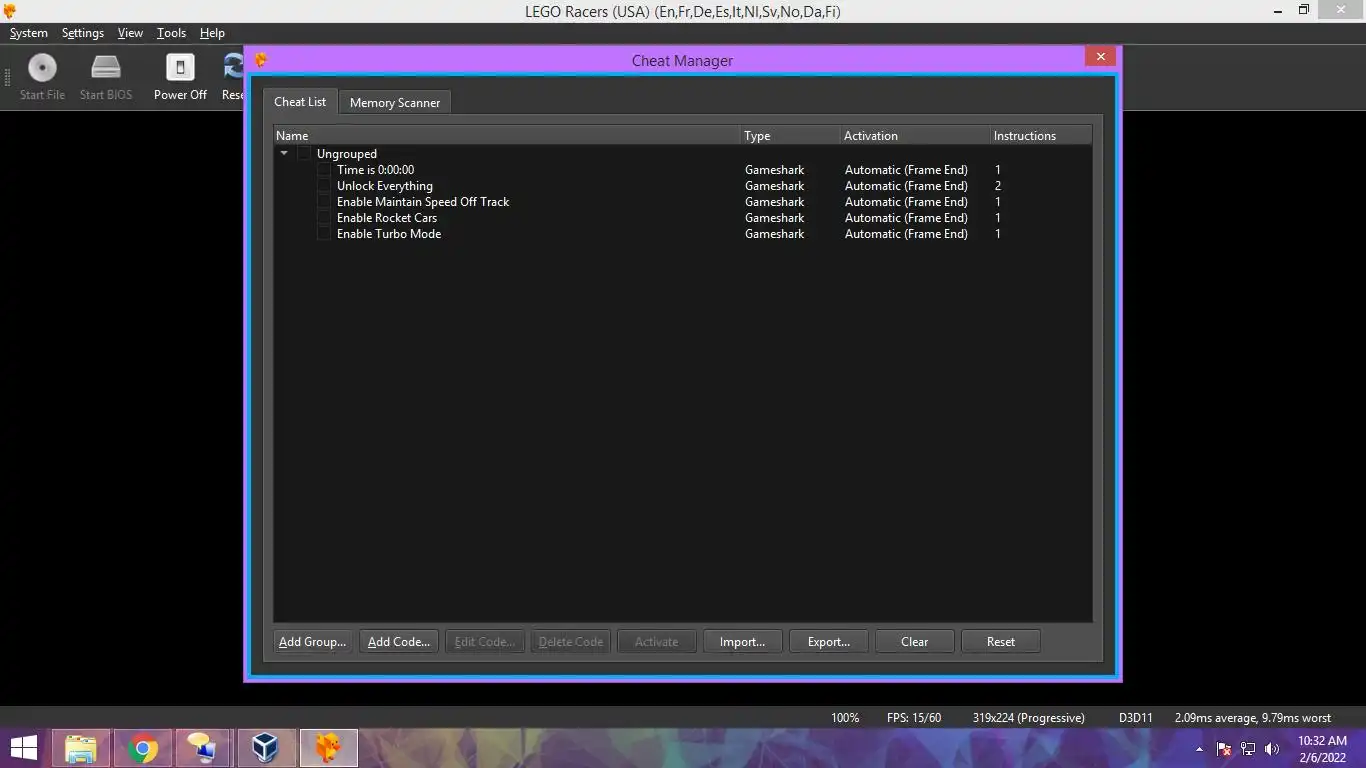Click the Reset button in Cheat Manager
Screen dimensions: 1366x768
coord(1000,642)
